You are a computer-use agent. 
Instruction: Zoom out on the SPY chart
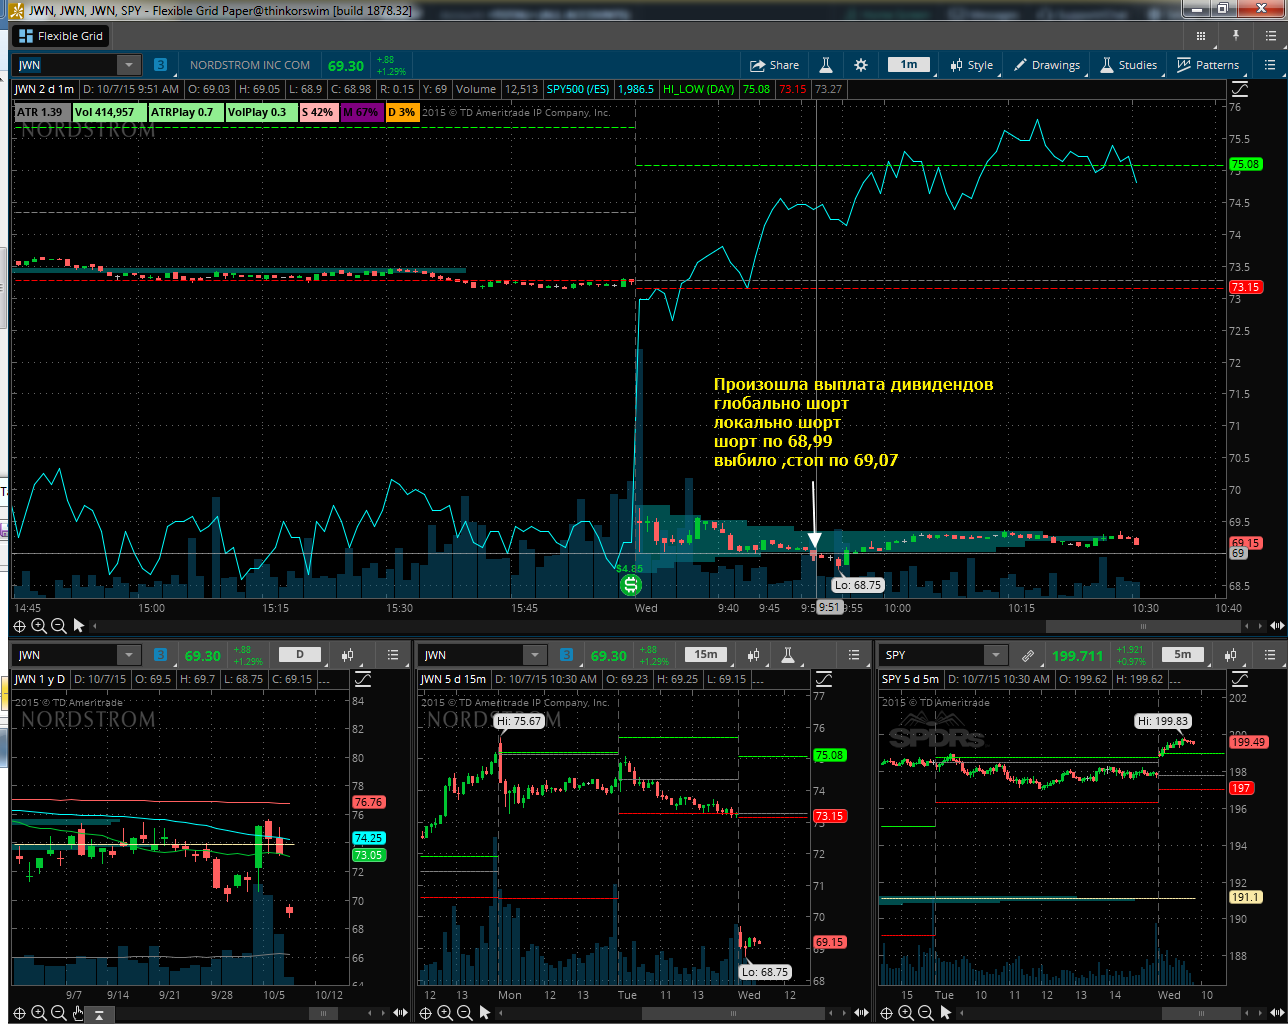(x=925, y=1013)
